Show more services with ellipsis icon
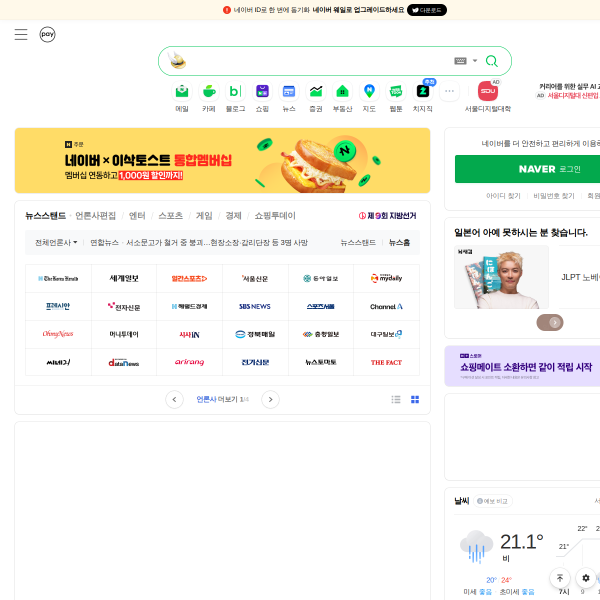Image resolution: width=600 pixels, height=600 pixels. point(450,91)
